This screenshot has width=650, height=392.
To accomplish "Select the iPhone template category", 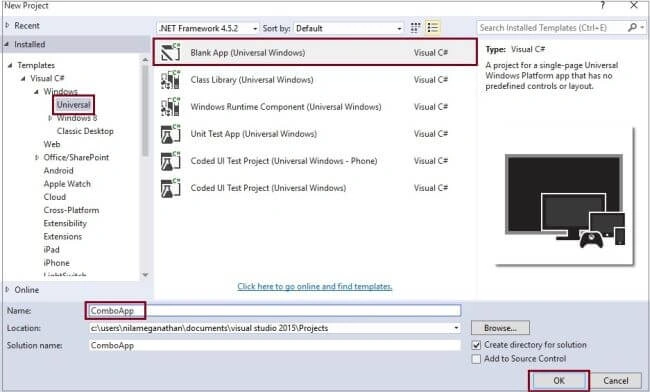I will pyautogui.click(x=56, y=263).
